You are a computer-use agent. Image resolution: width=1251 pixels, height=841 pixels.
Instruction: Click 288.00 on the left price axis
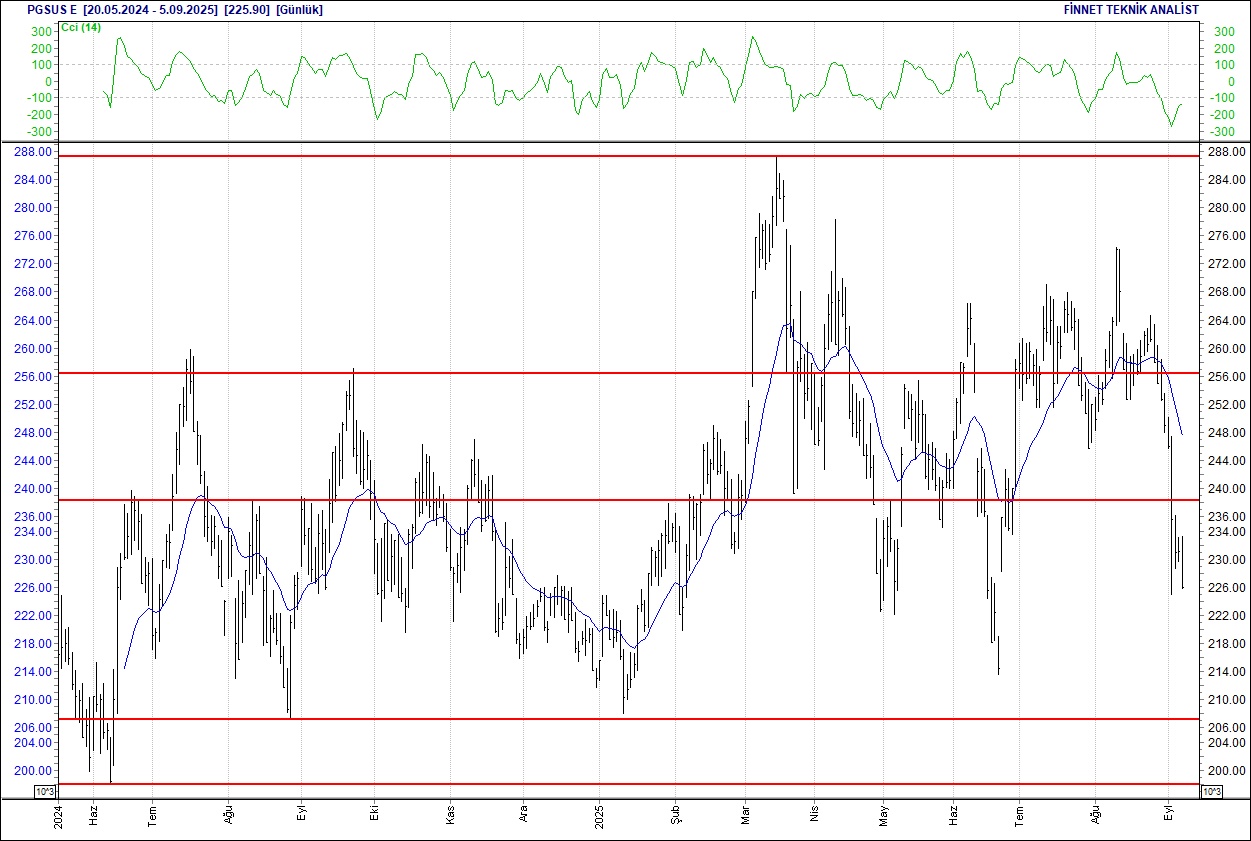[x=35, y=152]
